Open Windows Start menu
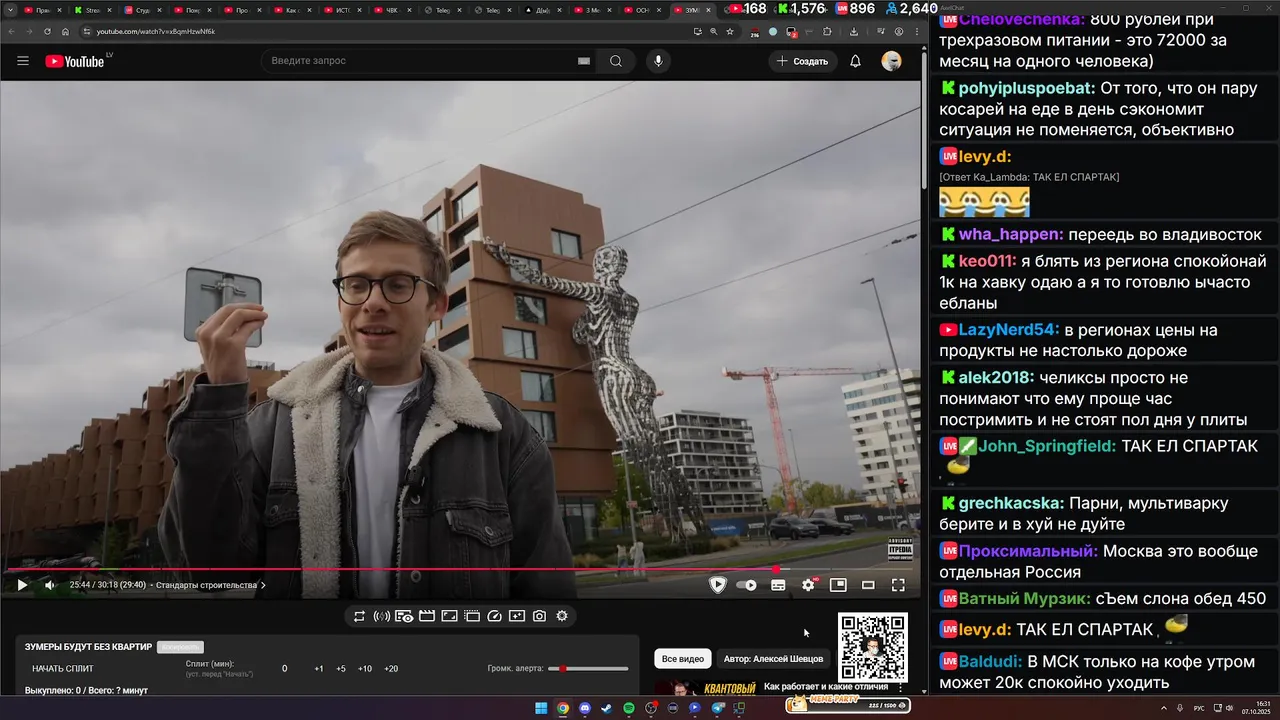The image size is (1280, 720). [541, 708]
